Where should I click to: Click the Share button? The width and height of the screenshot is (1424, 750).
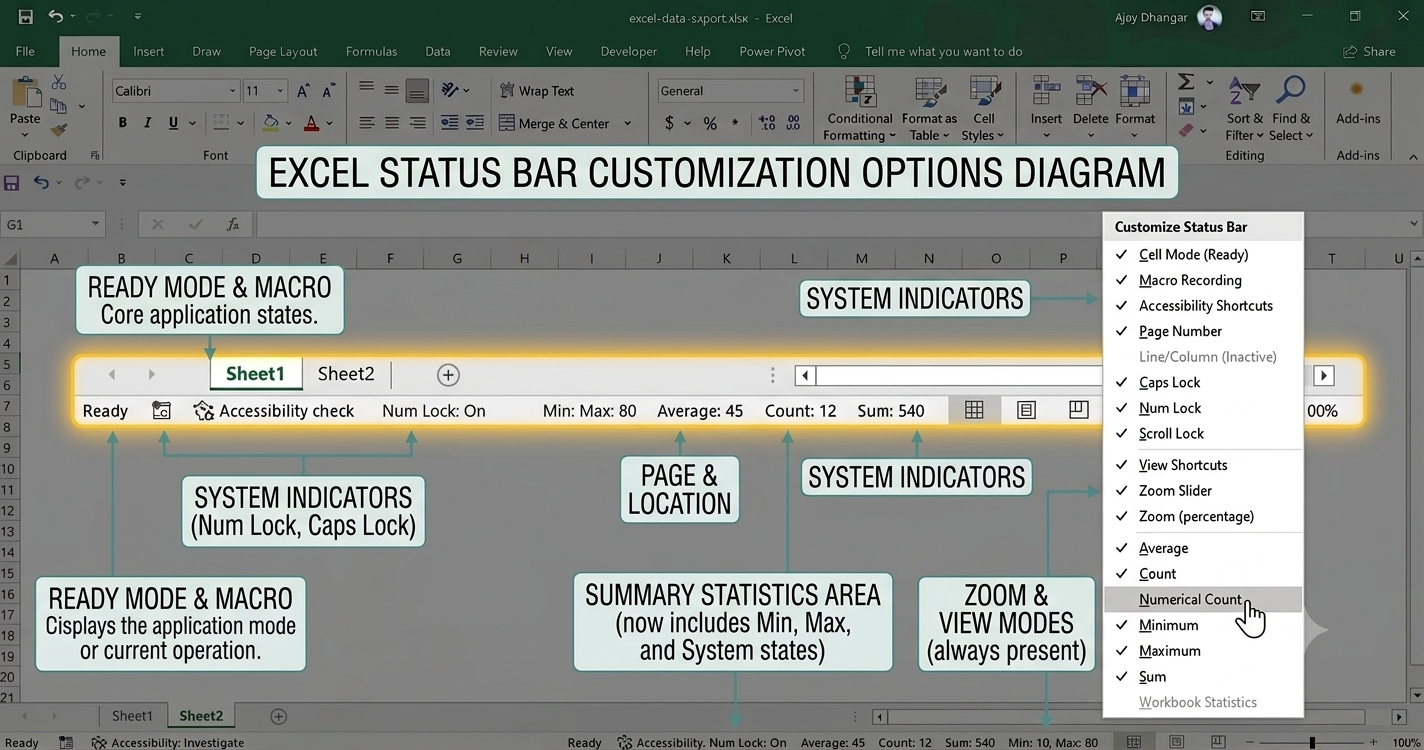tap(1369, 51)
